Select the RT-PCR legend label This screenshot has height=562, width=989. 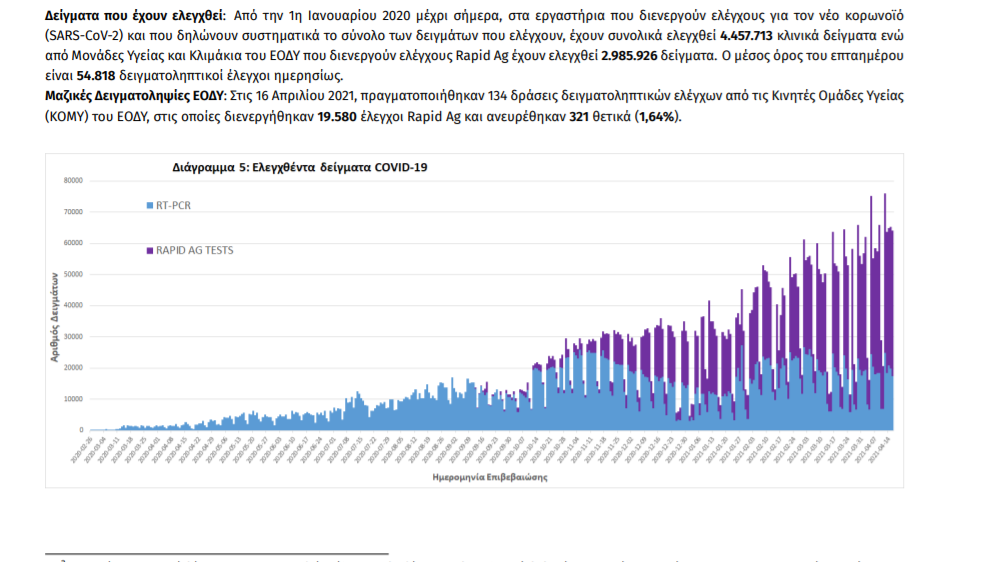point(172,206)
